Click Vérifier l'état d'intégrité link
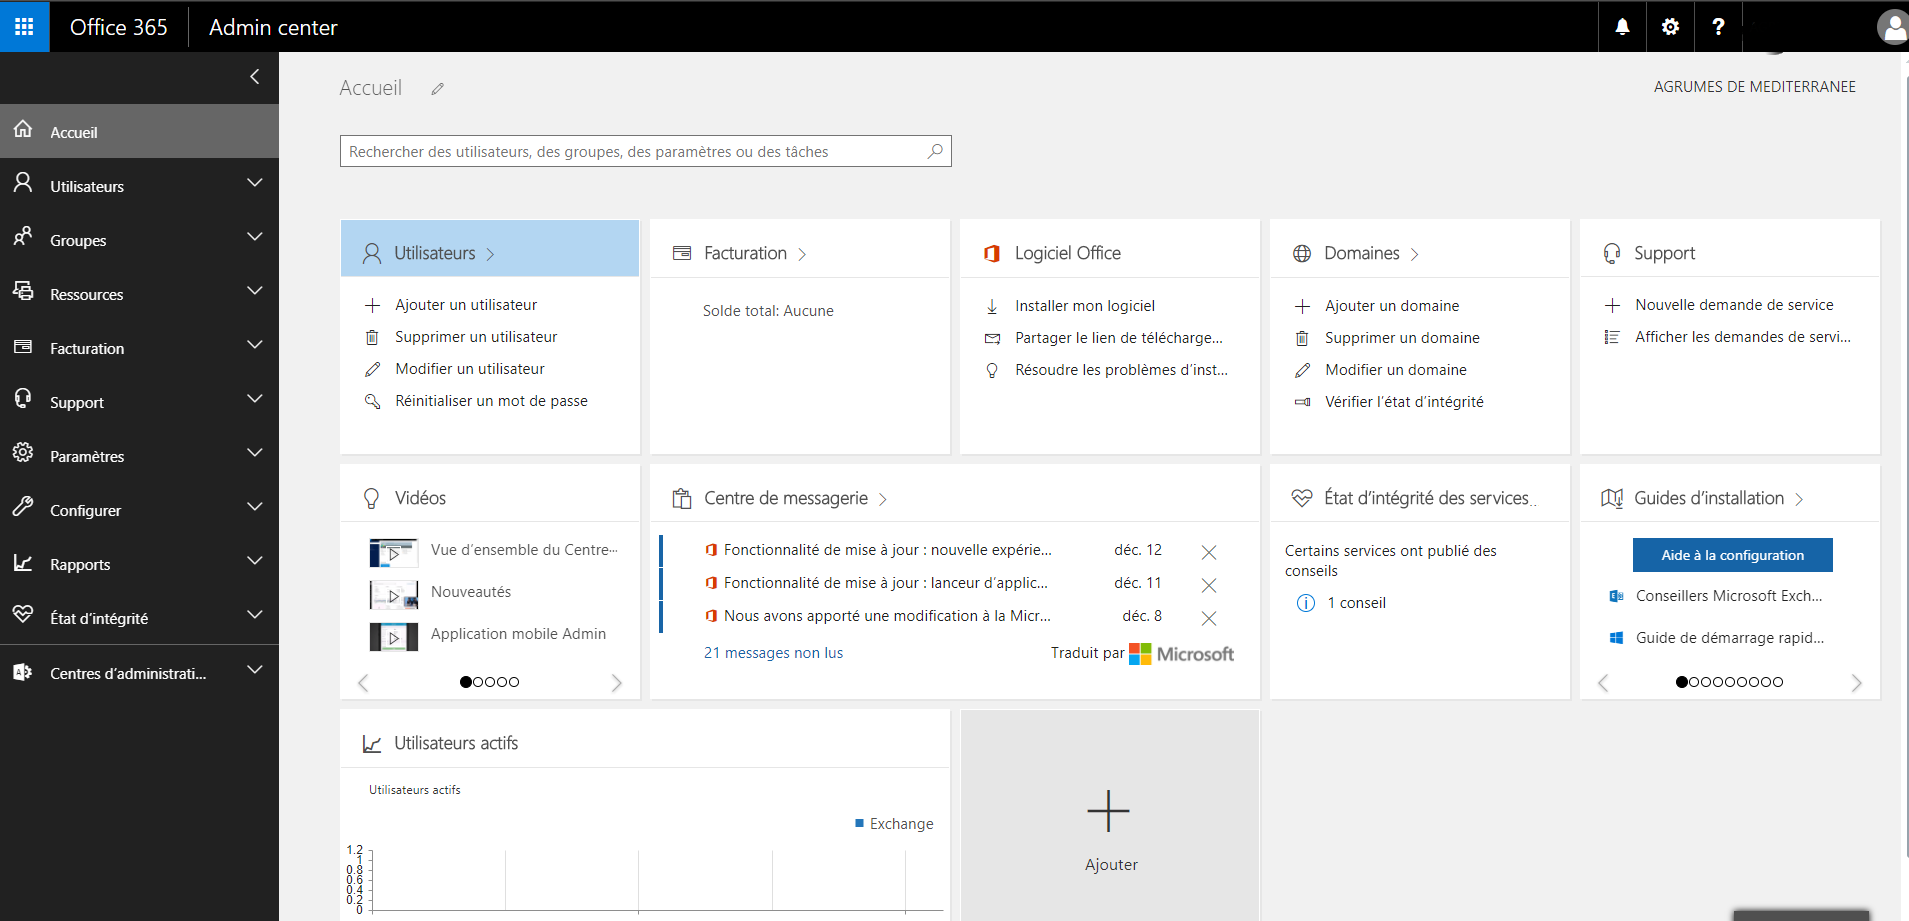 (x=1404, y=402)
